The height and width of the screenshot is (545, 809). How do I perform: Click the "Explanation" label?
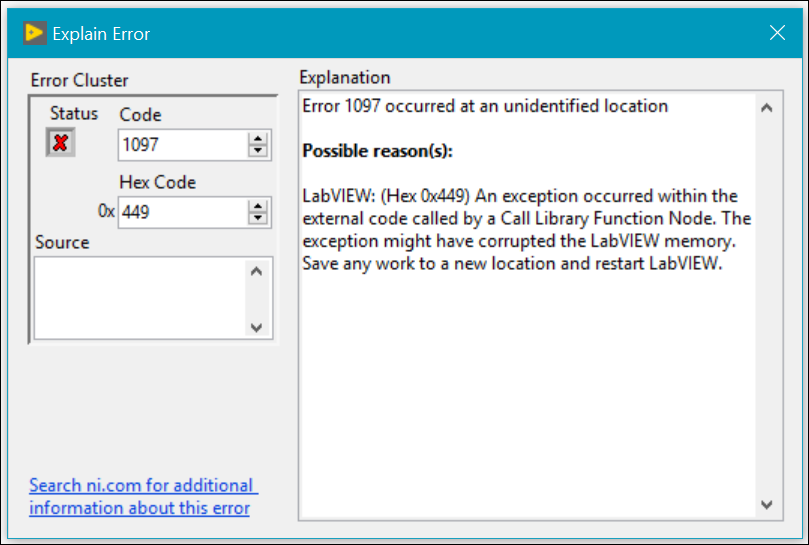point(345,77)
